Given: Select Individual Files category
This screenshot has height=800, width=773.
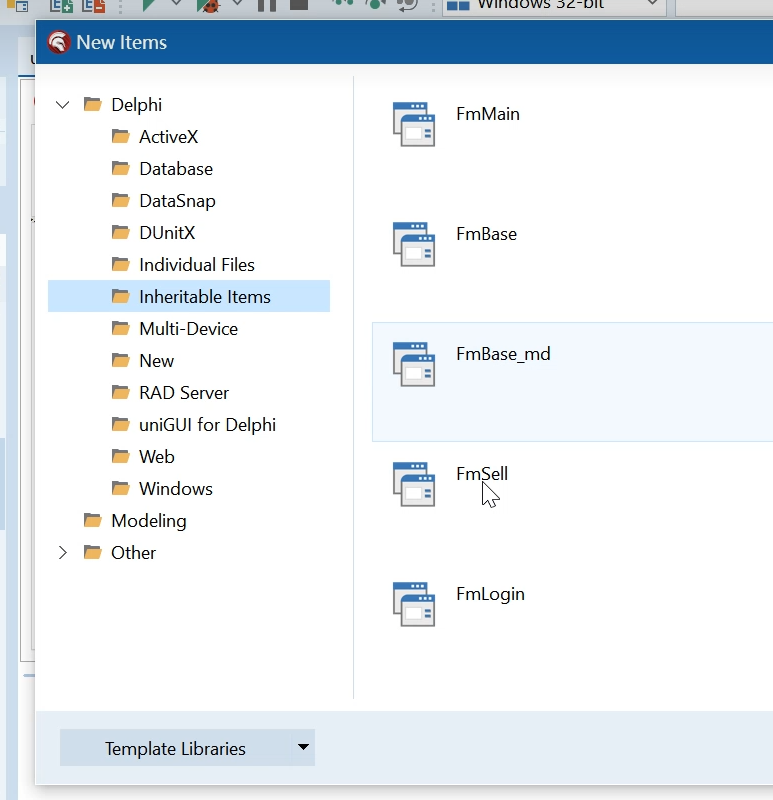Looking at the screenshot, I should point(196,265).
